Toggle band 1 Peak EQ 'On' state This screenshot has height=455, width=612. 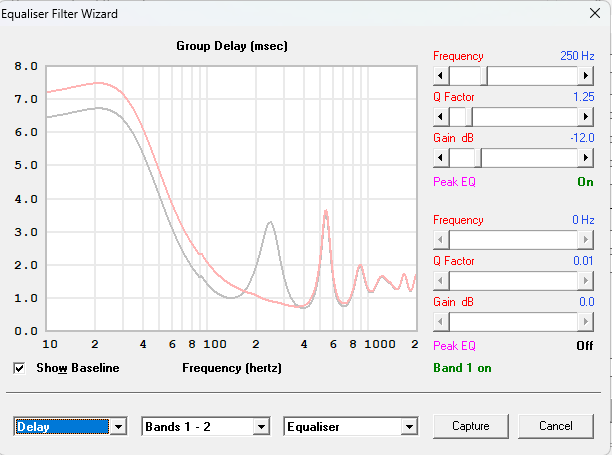pyautogui.click(x=585, y=182)
